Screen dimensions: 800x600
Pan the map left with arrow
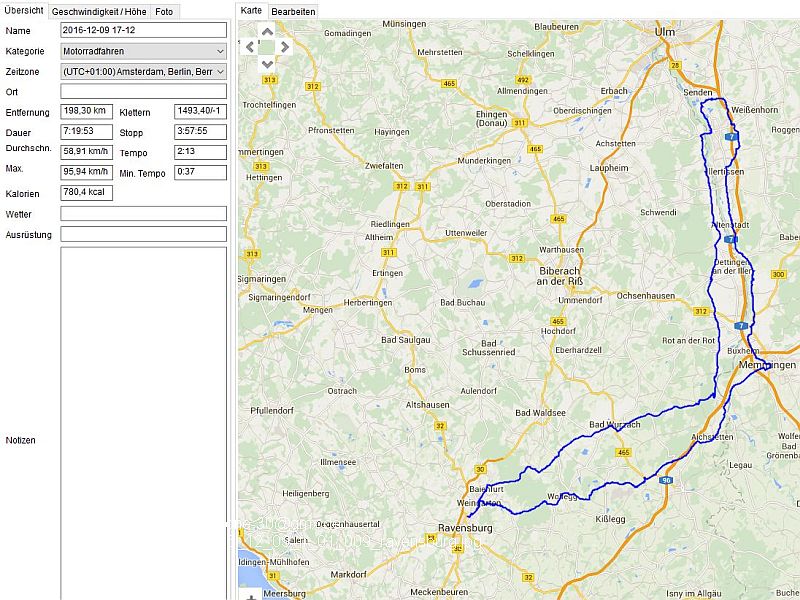click(250, 46)
